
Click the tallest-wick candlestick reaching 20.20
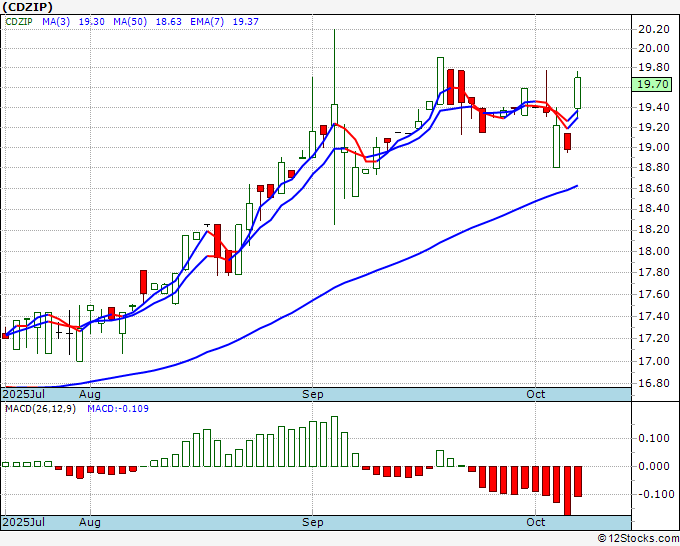[x=334, y=127]
